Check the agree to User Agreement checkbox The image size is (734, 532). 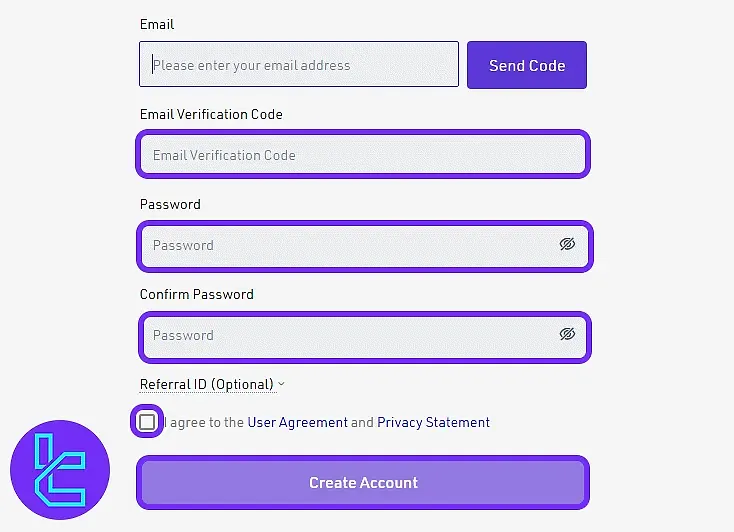pos(147,421)
